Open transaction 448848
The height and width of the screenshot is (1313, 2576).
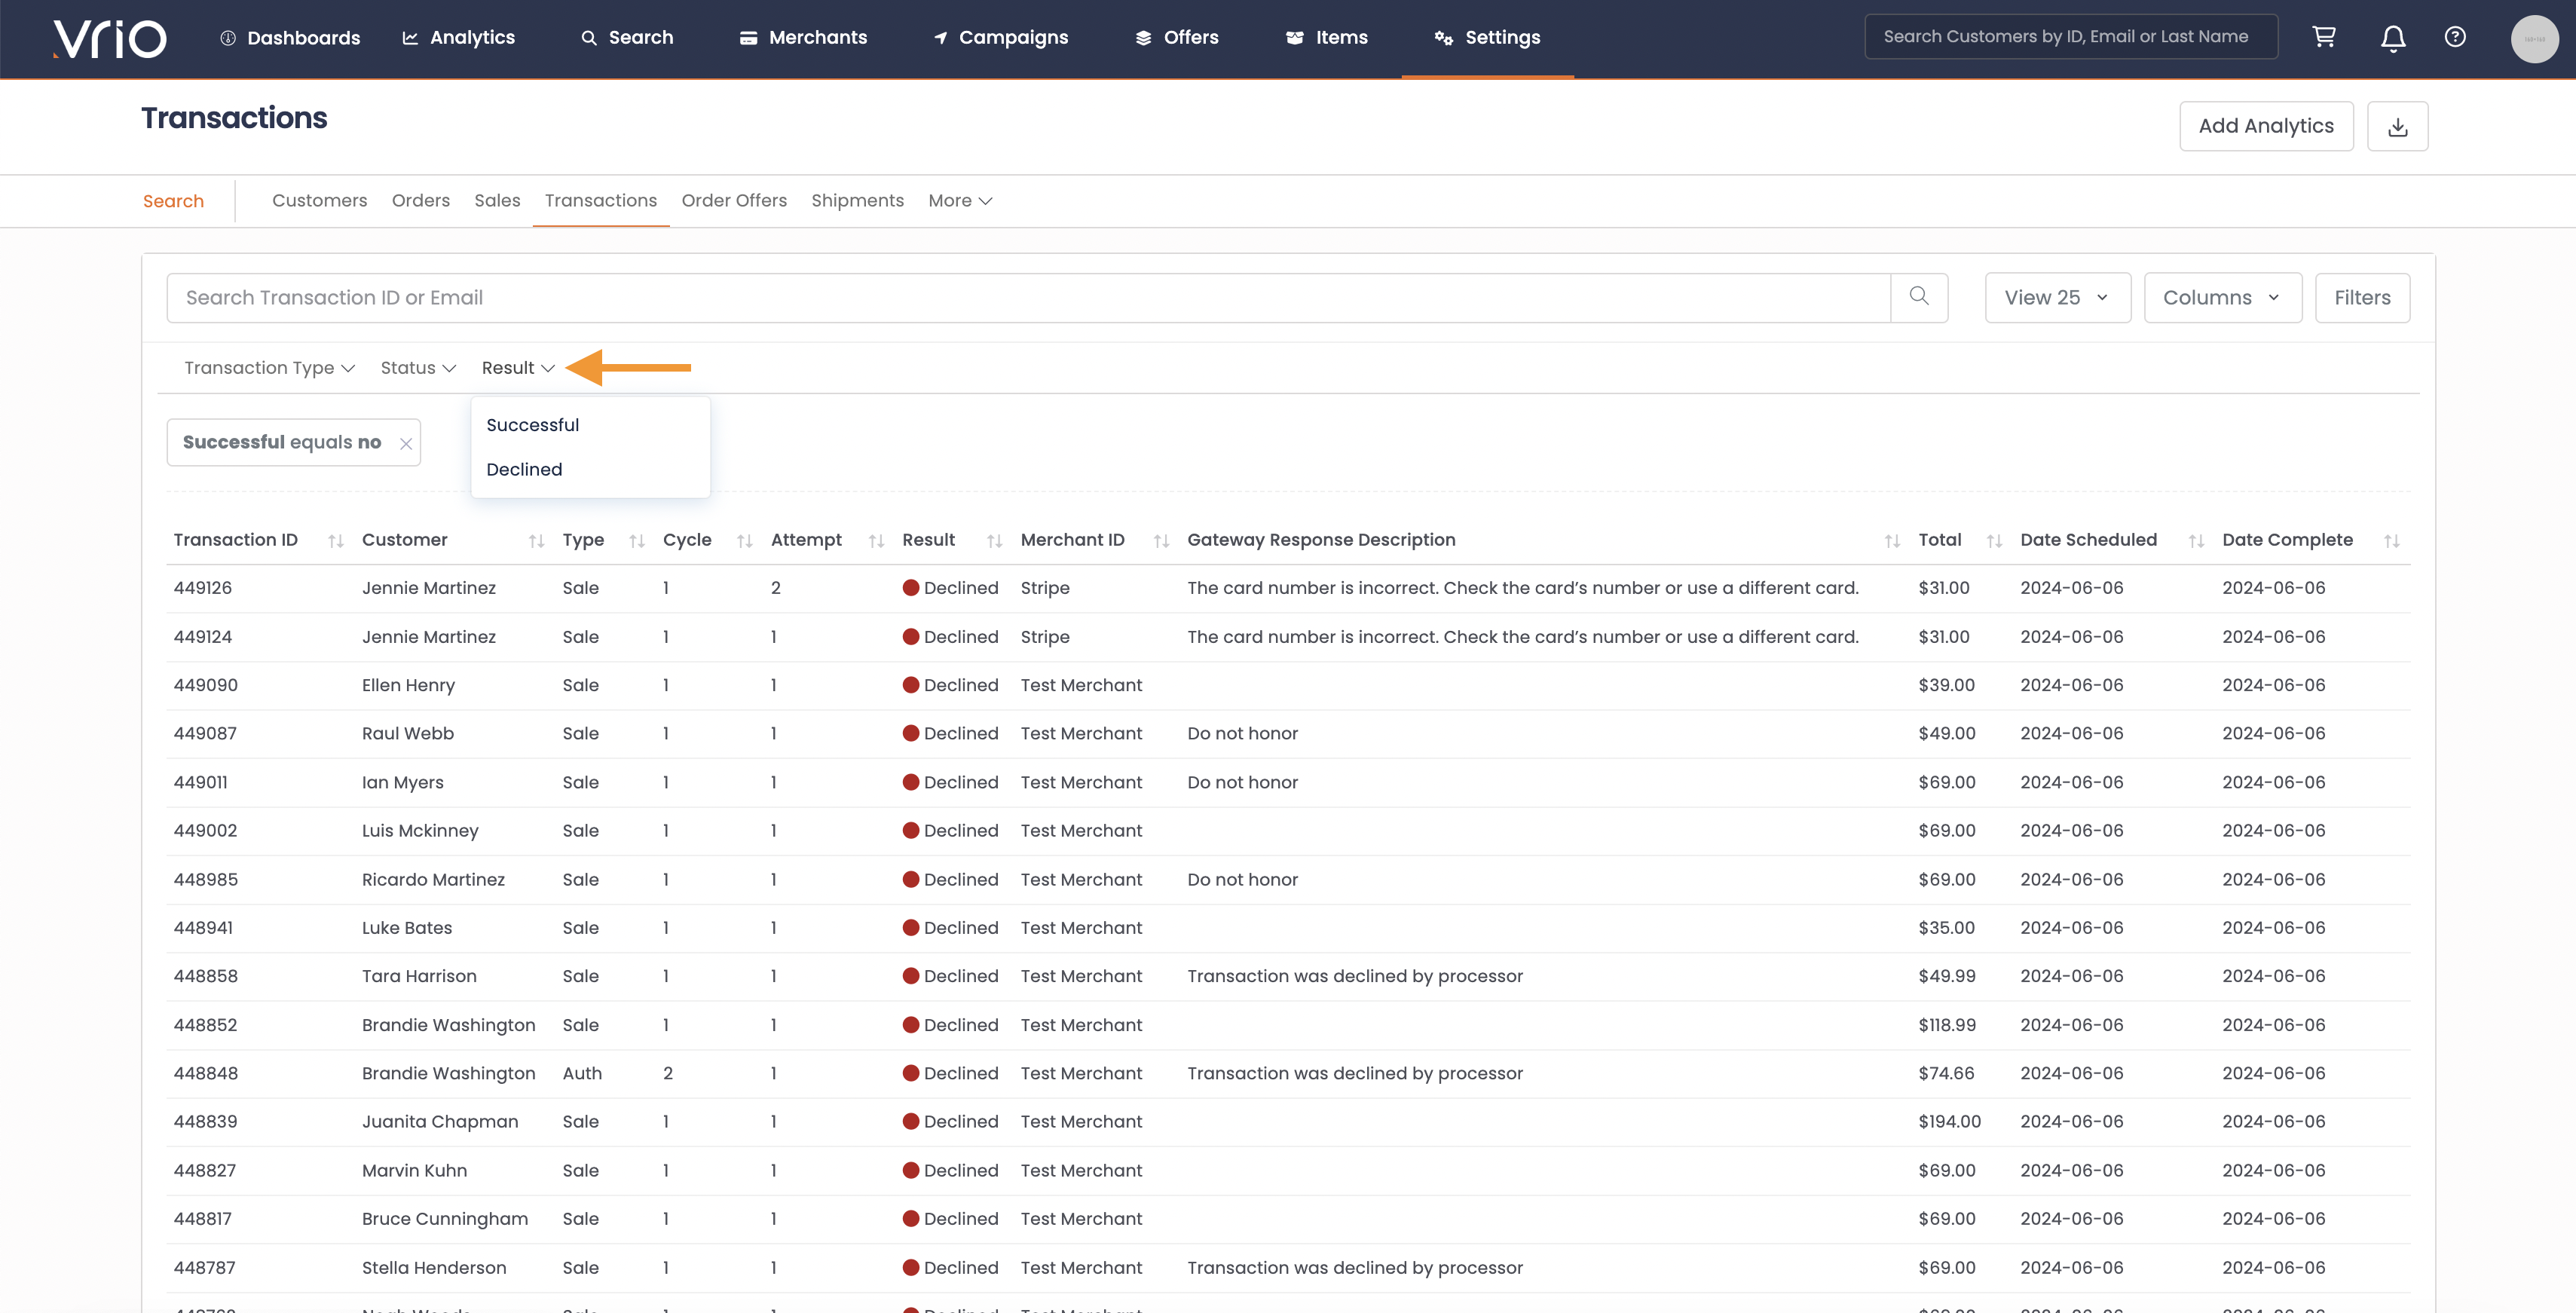click(206, 1074)
